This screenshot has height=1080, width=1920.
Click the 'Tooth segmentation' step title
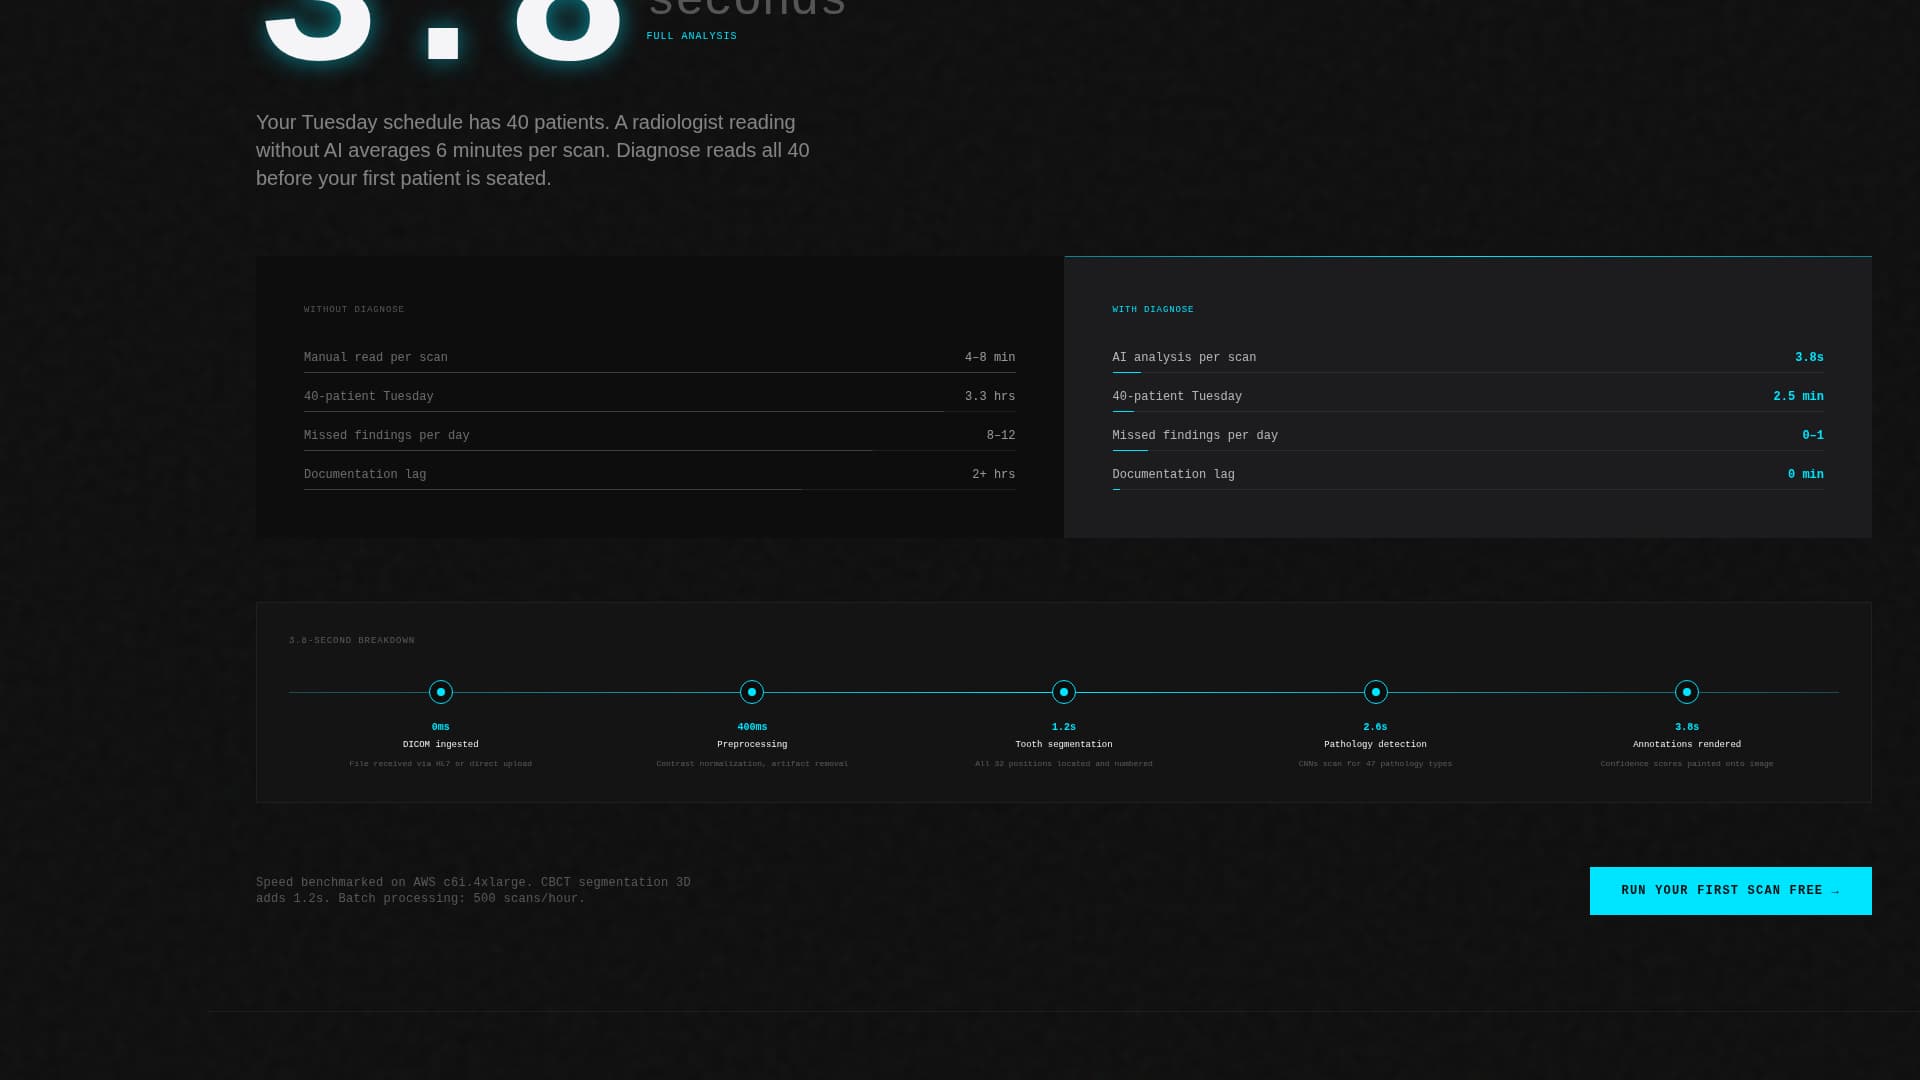tap(1064, 745)
